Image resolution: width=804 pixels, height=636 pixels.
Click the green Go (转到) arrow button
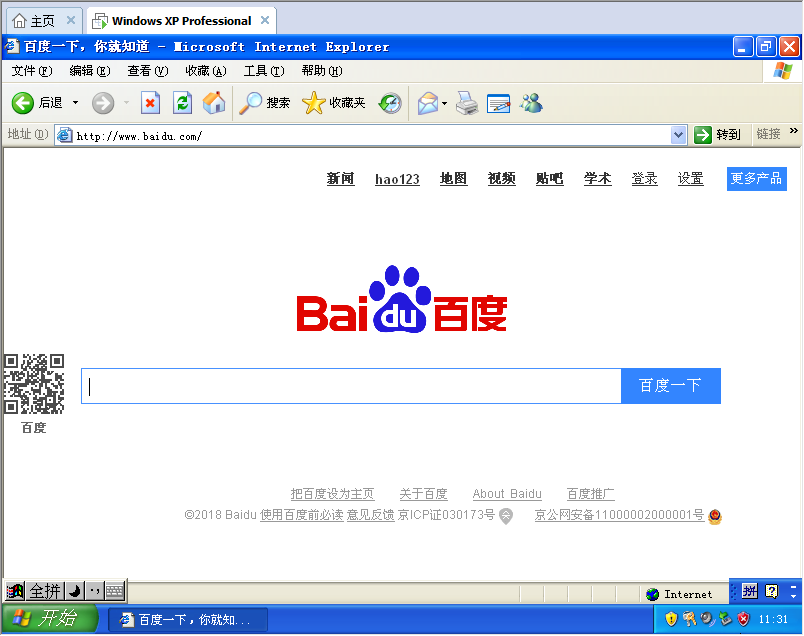pyautogui.click(x=703, y=135)
